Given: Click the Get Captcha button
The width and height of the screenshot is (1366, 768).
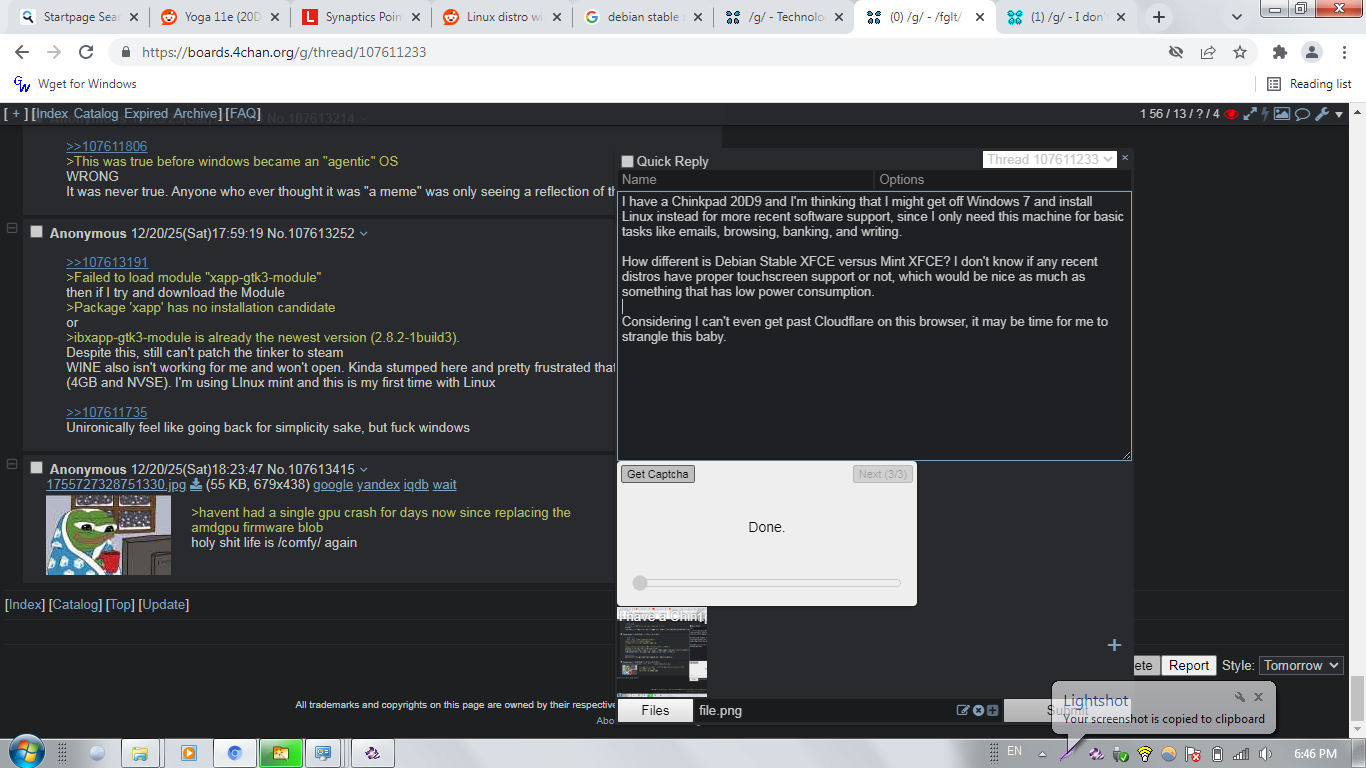Looking at the screenshot, I should click(x=657, y=474).
